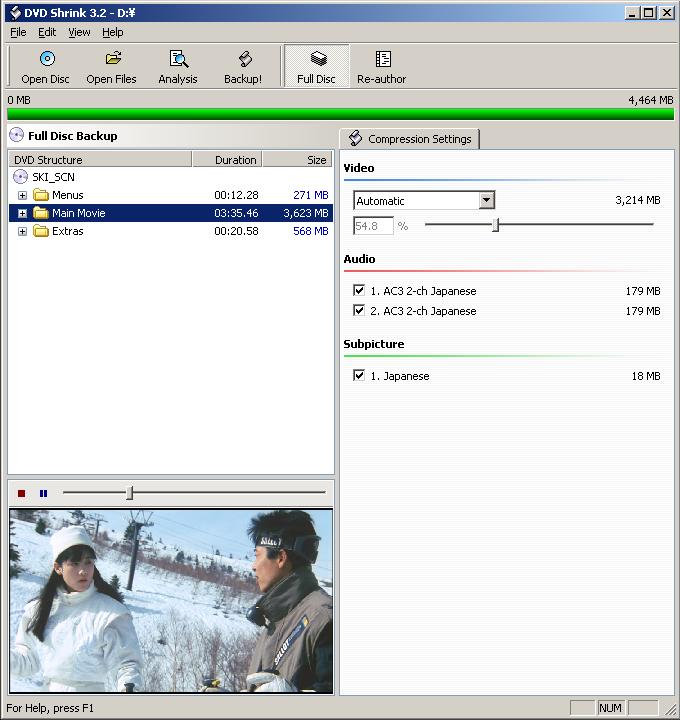Open the Help menu

[x=112, y=32]
